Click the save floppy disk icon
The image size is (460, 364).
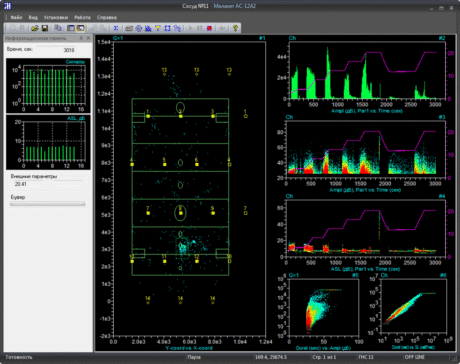click(x=45, y=28)
